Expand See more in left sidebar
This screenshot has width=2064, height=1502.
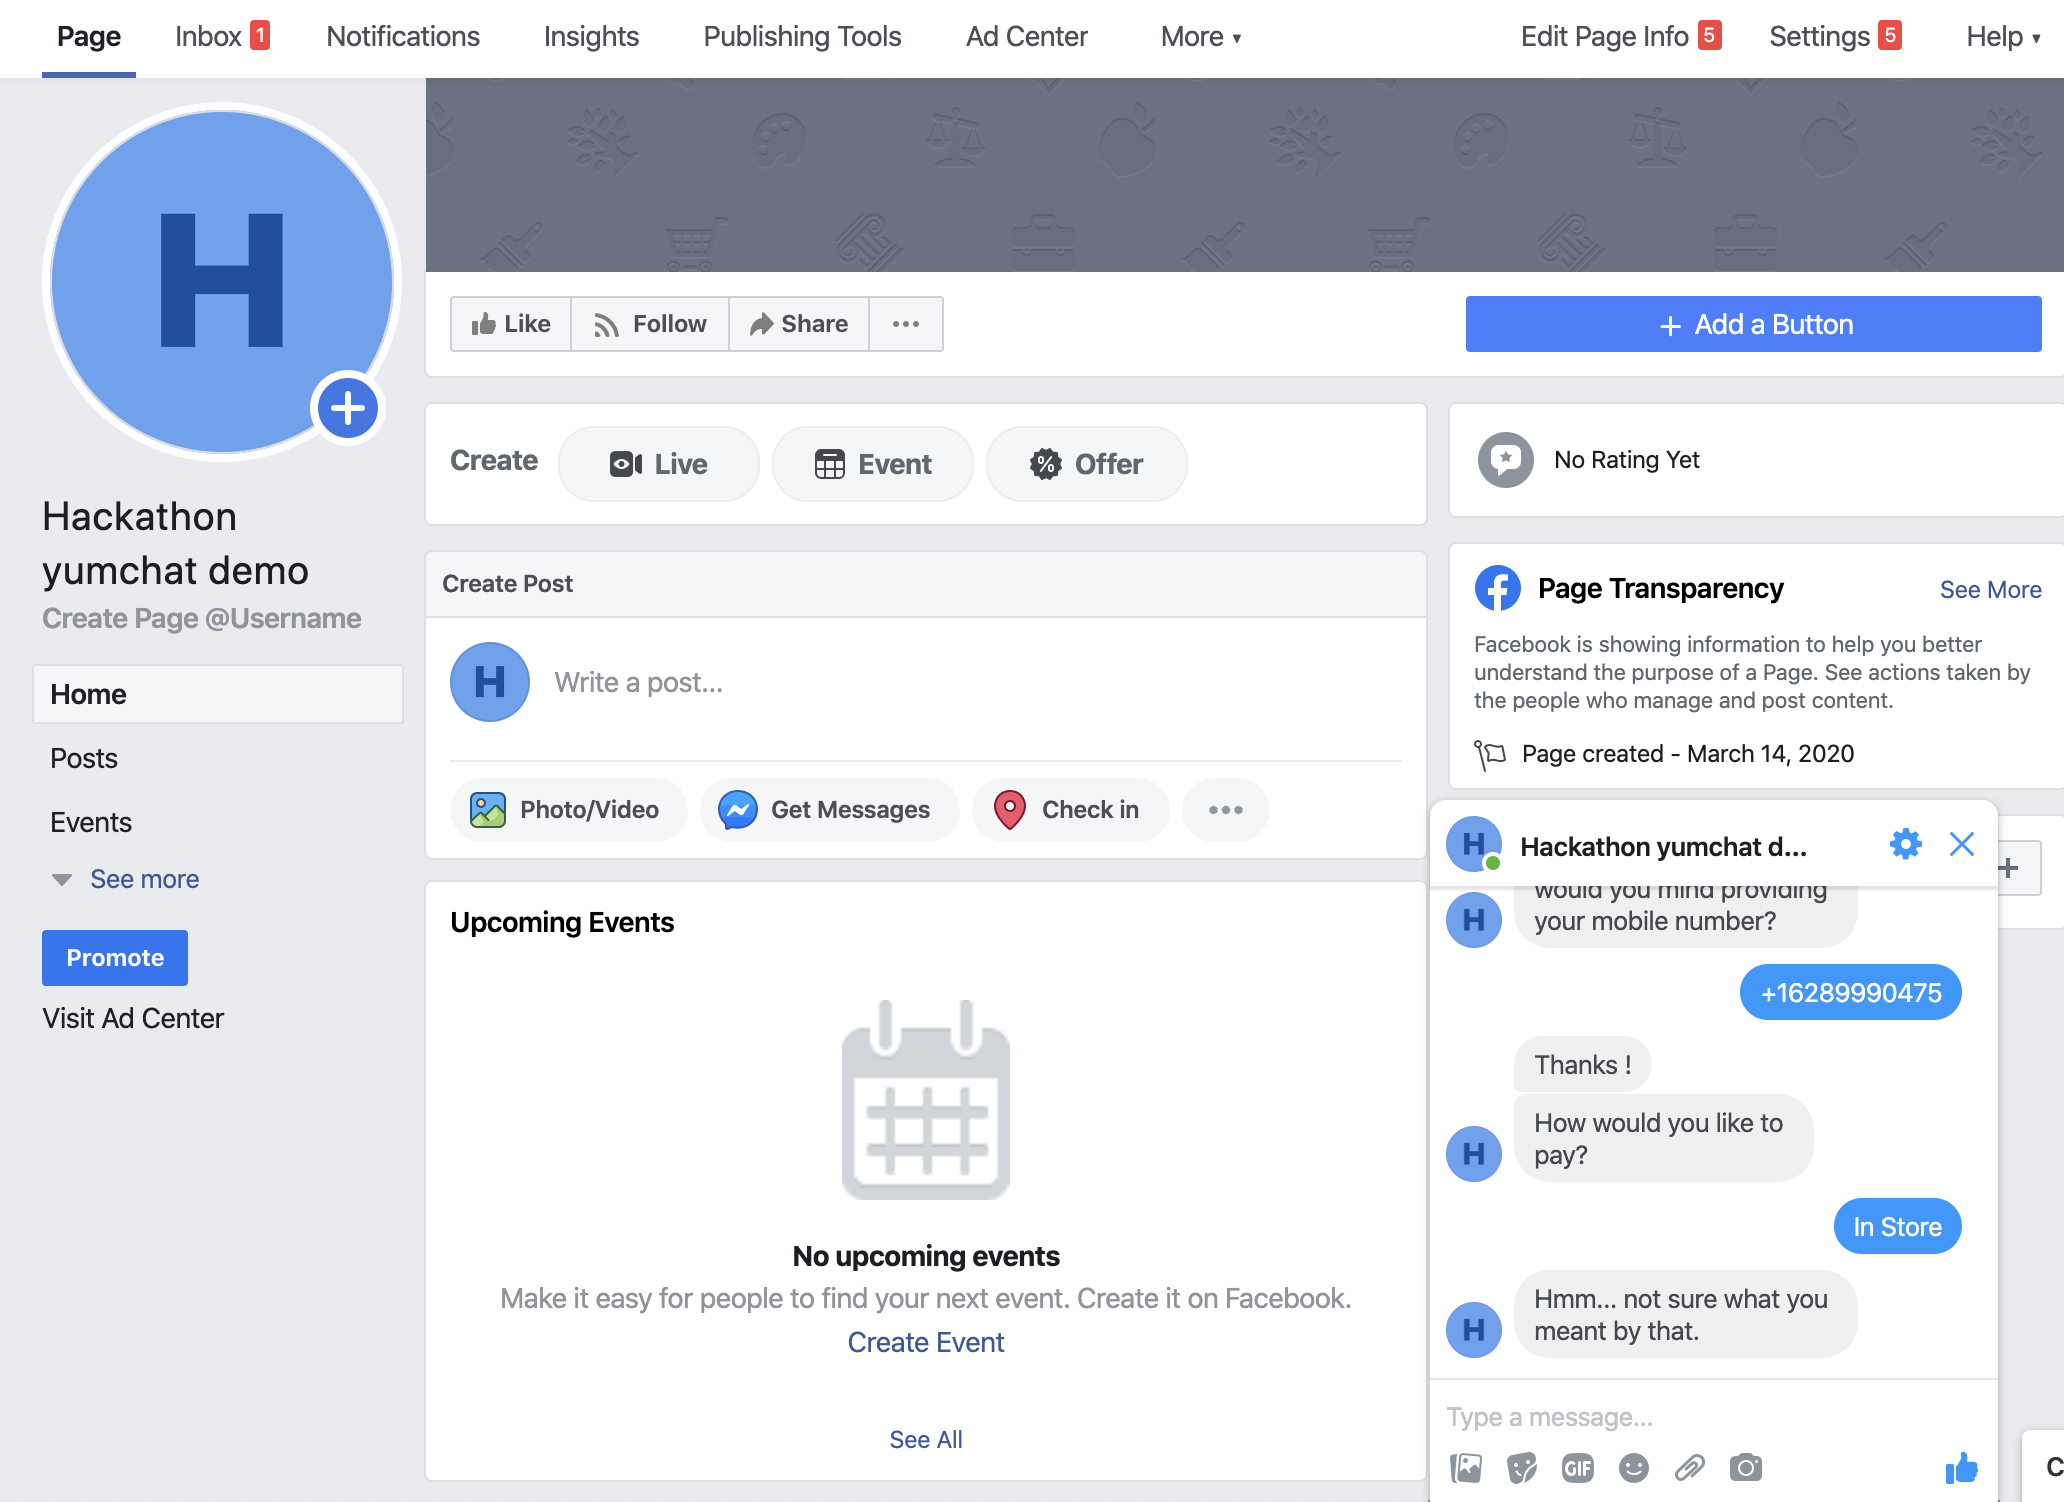[x=144, y=879]
